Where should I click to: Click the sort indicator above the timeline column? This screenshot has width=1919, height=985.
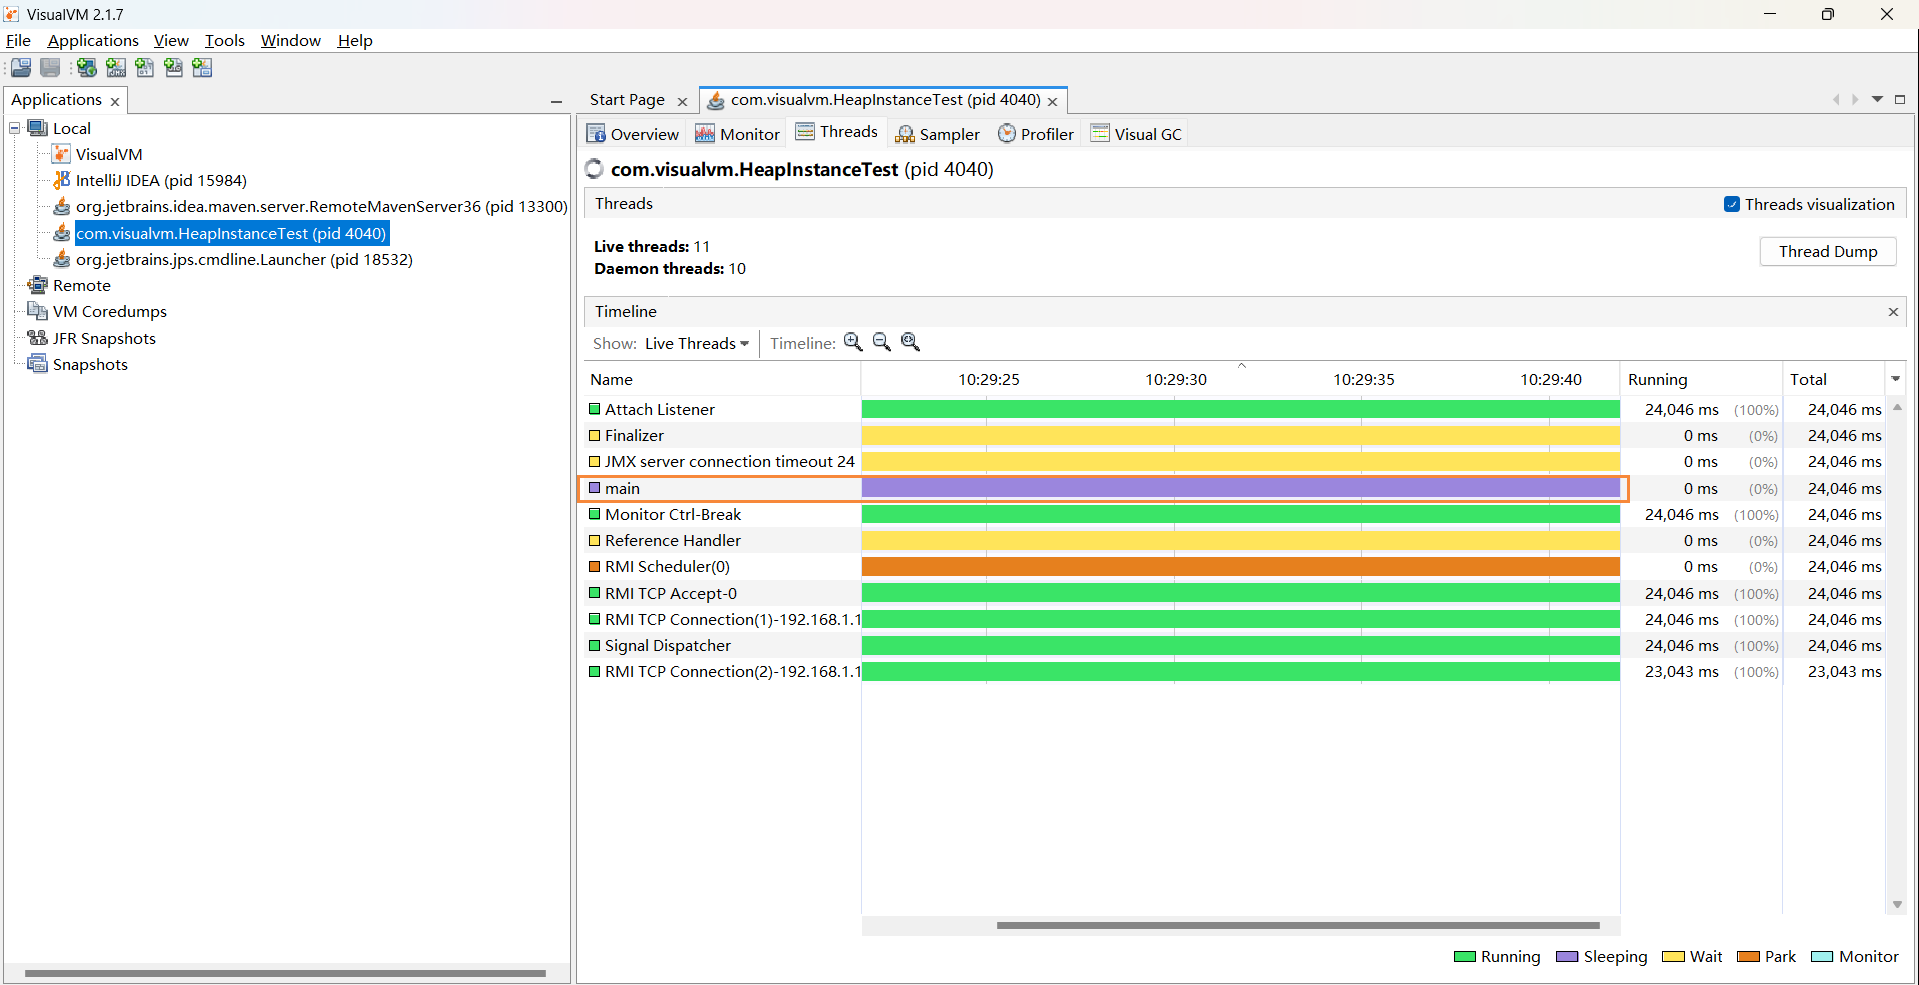pyautogui.click(x=1242, y=366)
